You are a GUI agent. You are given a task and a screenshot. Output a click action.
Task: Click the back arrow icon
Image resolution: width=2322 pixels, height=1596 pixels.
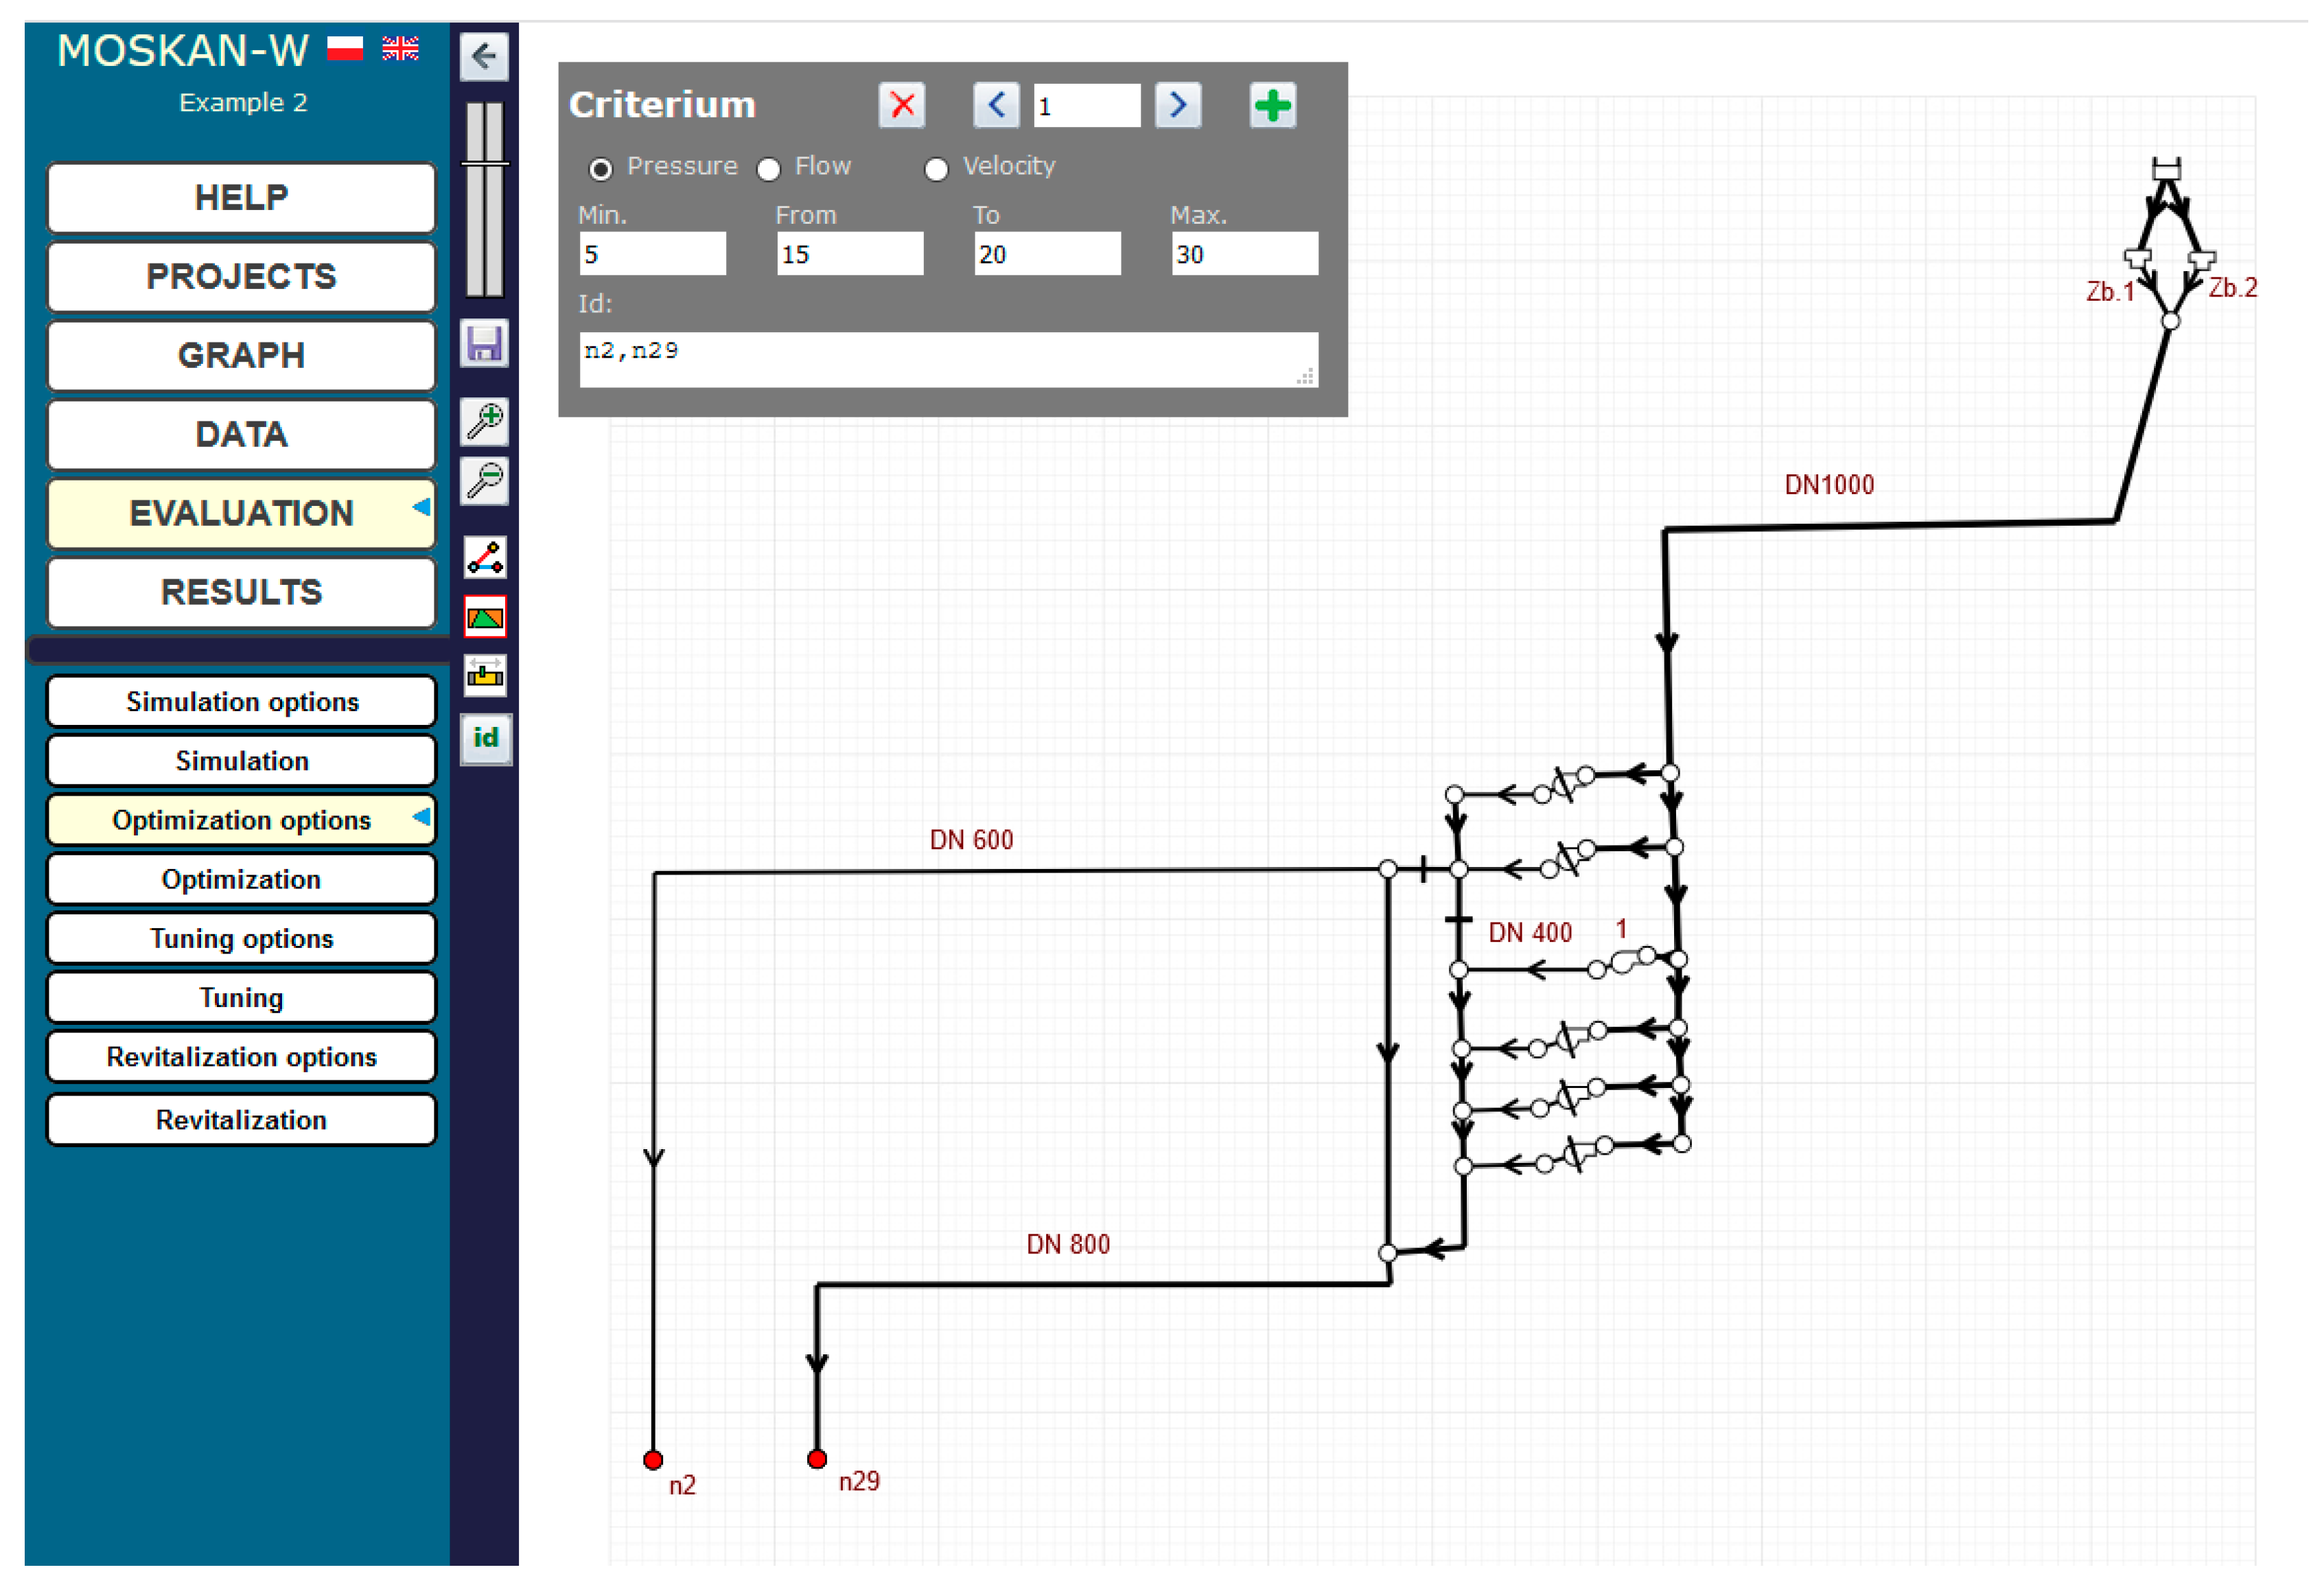484,56
